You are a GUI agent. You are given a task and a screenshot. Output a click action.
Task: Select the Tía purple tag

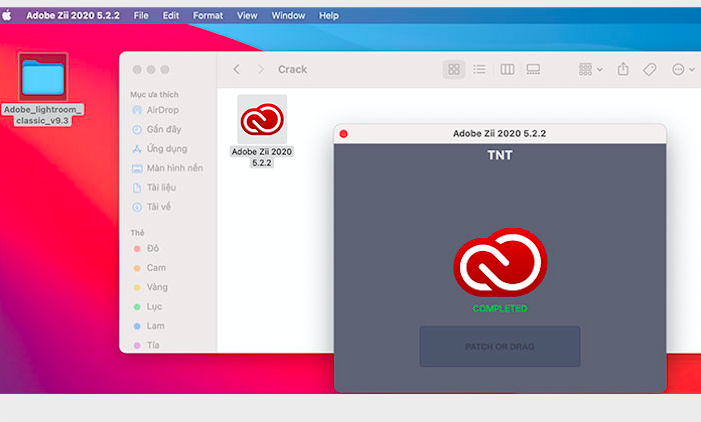pyautogui.click(x=146, y=345)
